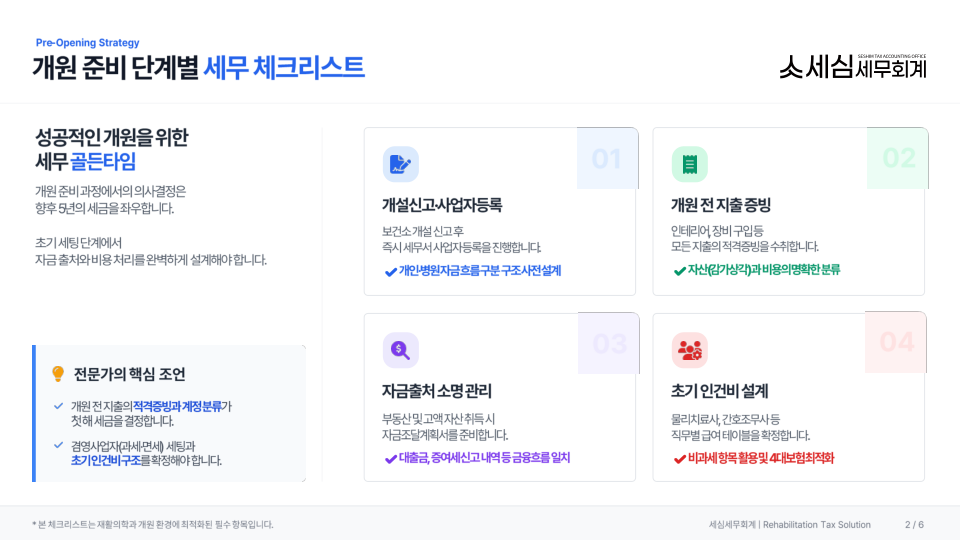Screen dimensions: 960x540
Task: Click the red people-group icon on card 04
Action: 689,349
